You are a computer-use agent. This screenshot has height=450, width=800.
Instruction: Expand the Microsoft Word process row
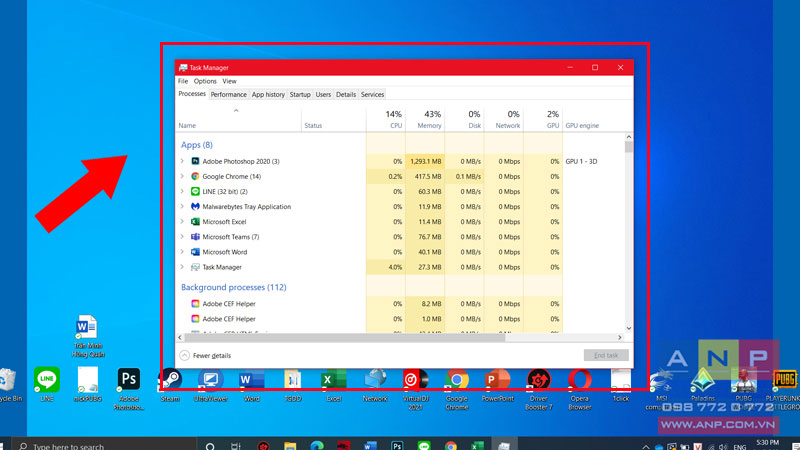(x=182, y=252)
